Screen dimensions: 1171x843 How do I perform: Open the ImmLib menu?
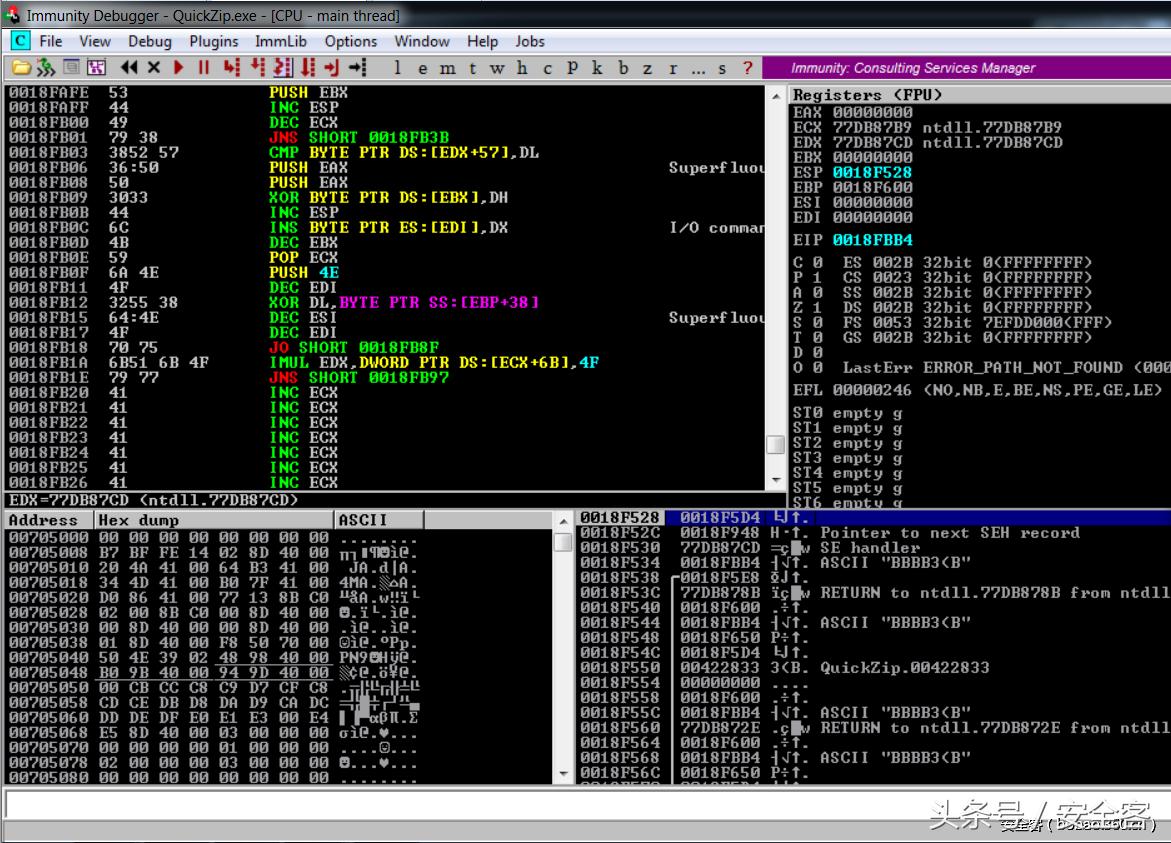pyautogui.click(x=283, y=41)
